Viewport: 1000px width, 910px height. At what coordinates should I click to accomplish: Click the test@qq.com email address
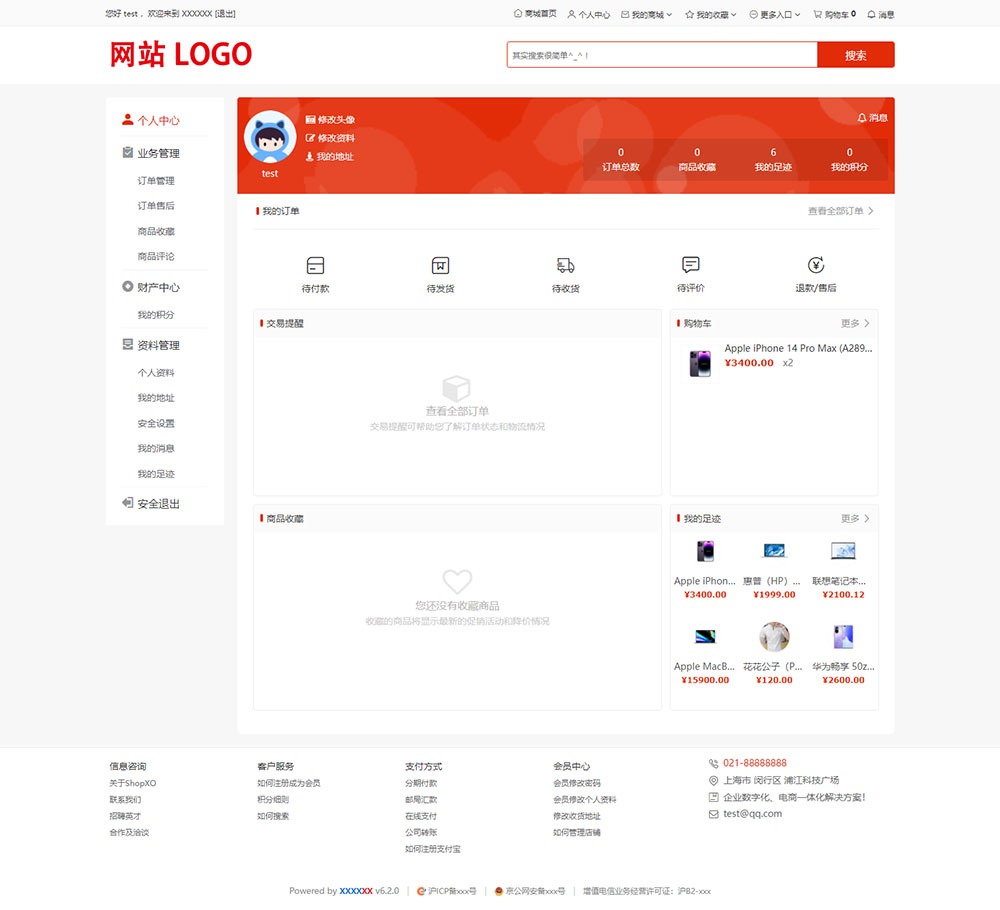752,814
